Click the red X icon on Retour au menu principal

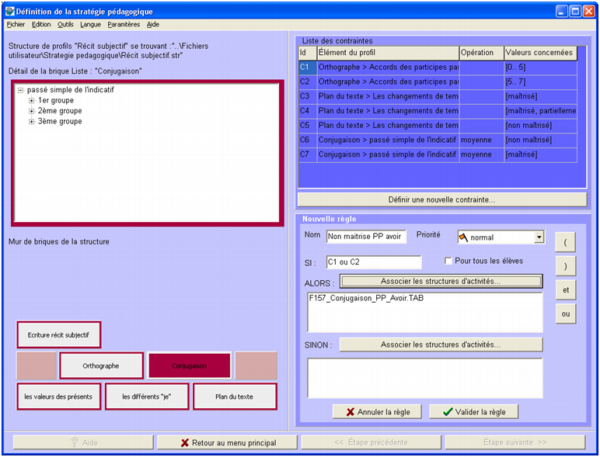point(186,442)
